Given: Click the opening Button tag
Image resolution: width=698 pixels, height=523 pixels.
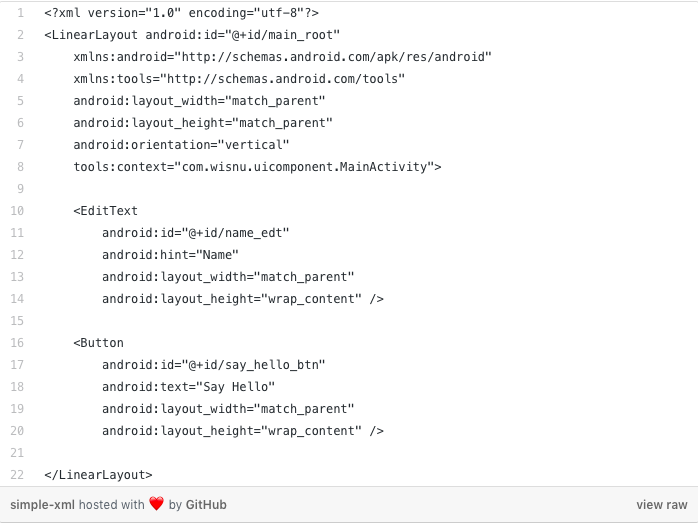Looking at the screenshot, I should pos(98,343).
